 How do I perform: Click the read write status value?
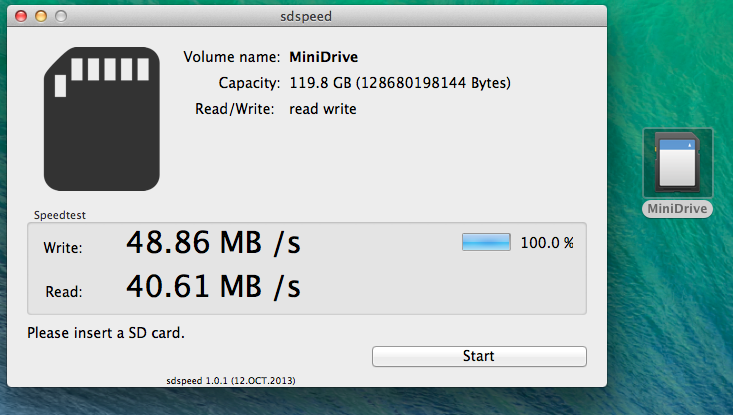pyautogui.click(x=323, y=109)
